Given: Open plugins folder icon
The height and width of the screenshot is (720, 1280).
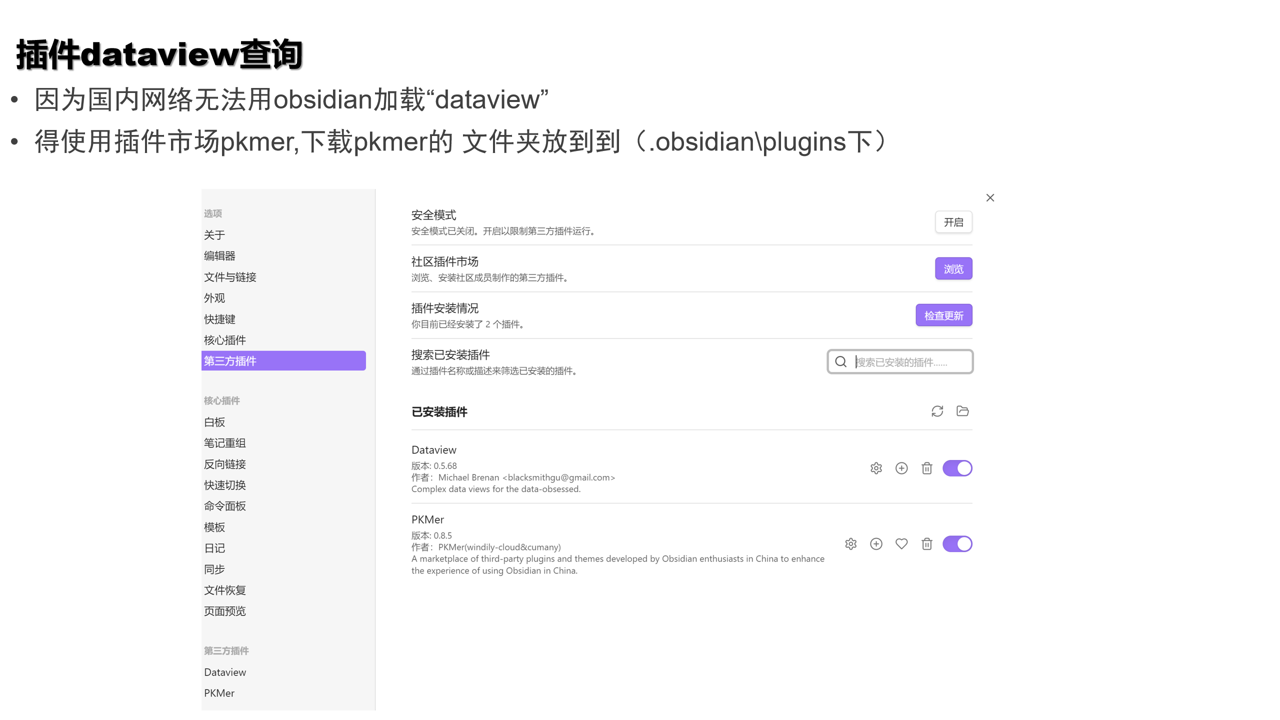Looking at the screenshot, I should (x=963, y=411).
